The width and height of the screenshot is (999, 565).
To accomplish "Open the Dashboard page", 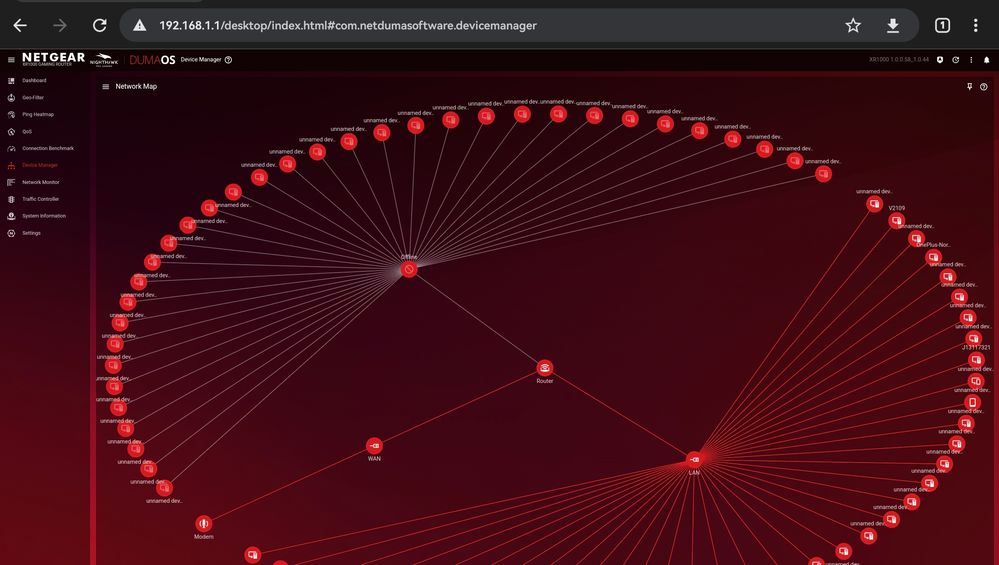I will tap(34, 80).
